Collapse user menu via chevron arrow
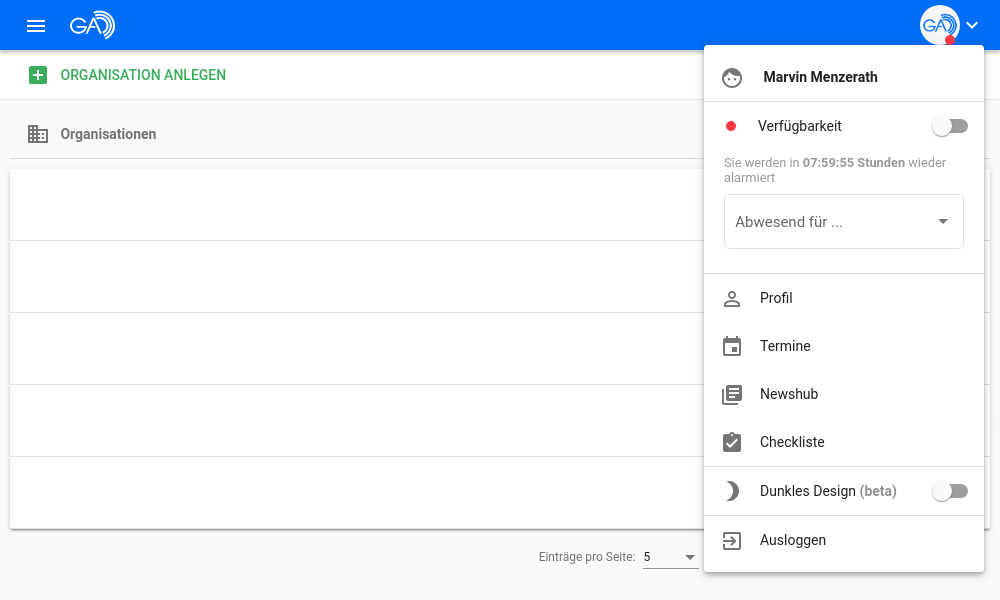1000x600 pixels. coord(972,26)
